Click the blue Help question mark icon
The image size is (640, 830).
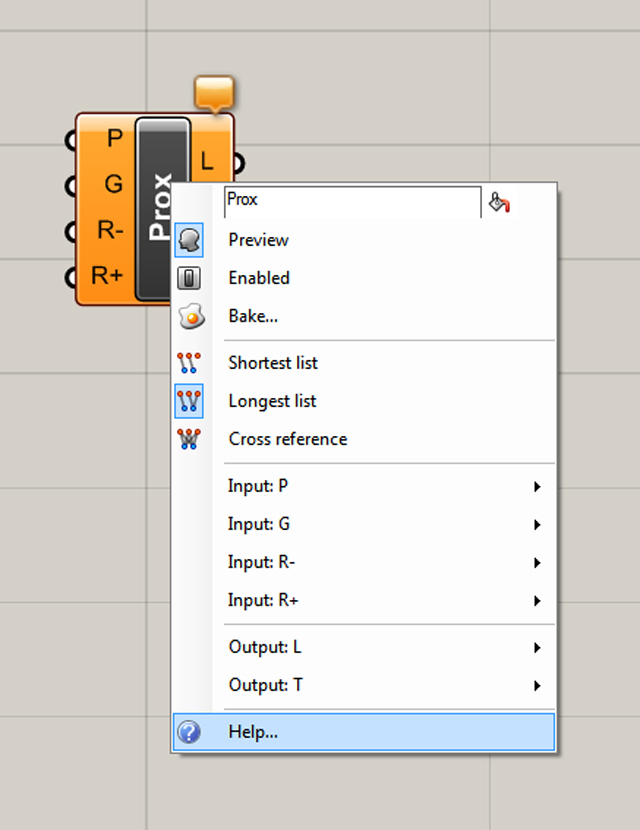[x=188, y=732]
